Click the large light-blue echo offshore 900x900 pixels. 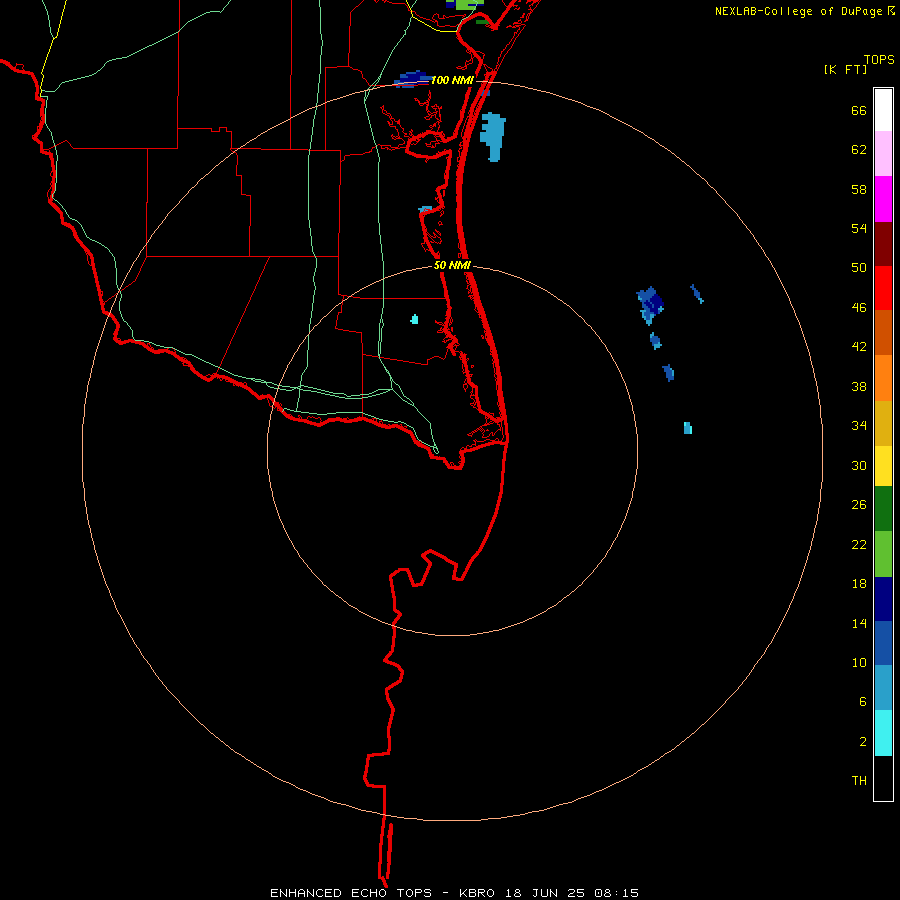tap(493, 137)
